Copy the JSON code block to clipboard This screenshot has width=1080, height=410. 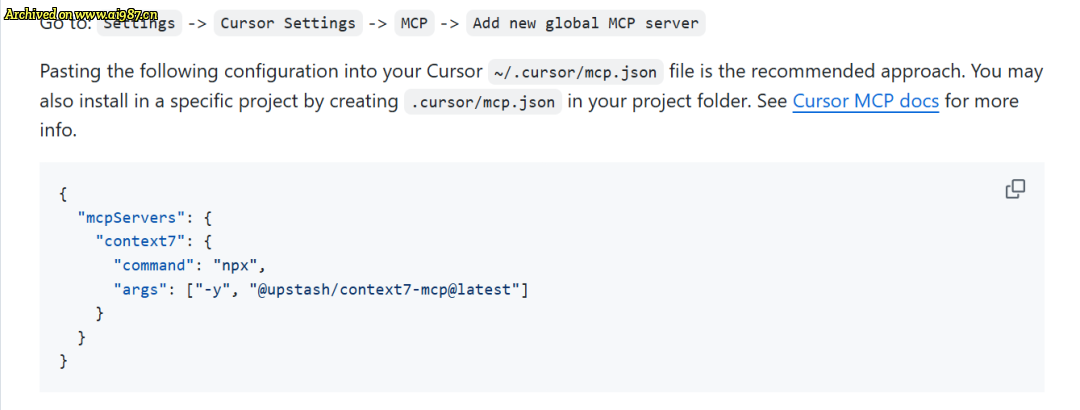pyautogui.click(x=1015, y=189)
